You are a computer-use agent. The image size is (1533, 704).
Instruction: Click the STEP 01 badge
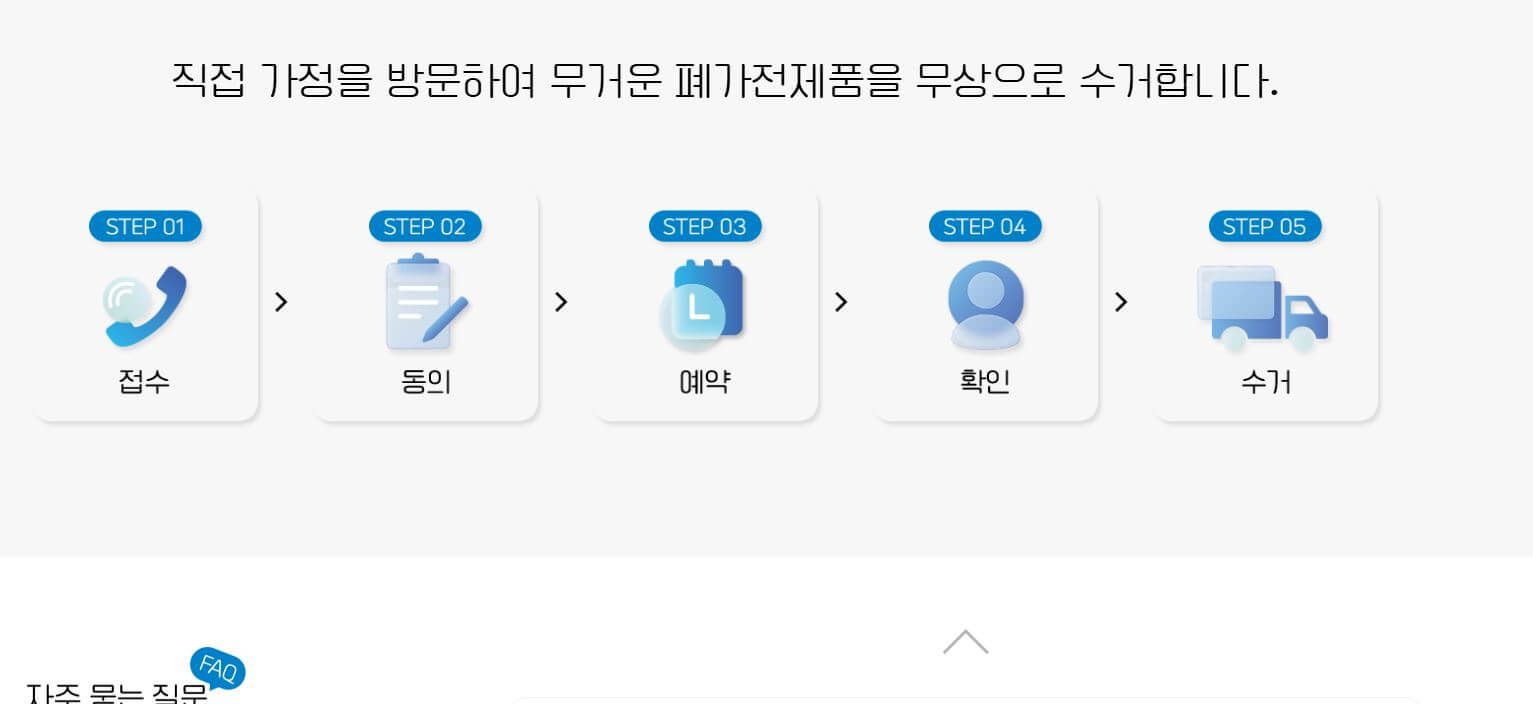145,226
